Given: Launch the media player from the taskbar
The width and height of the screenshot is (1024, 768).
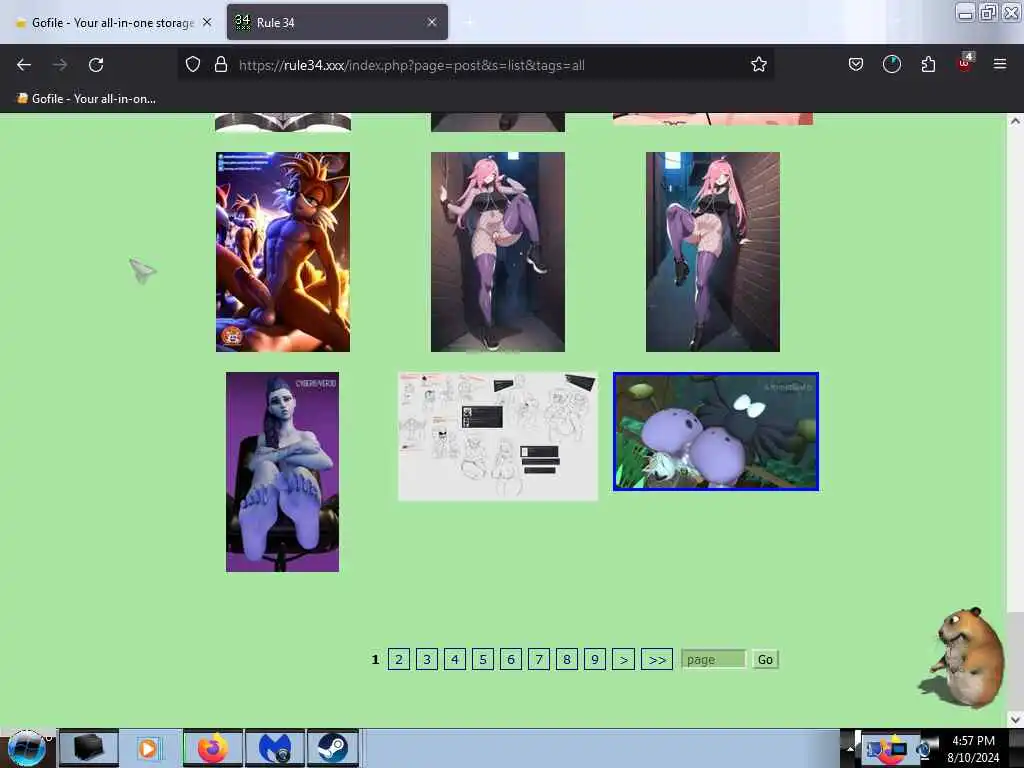Looking at the screenshot, I should (x=148, y=748).
